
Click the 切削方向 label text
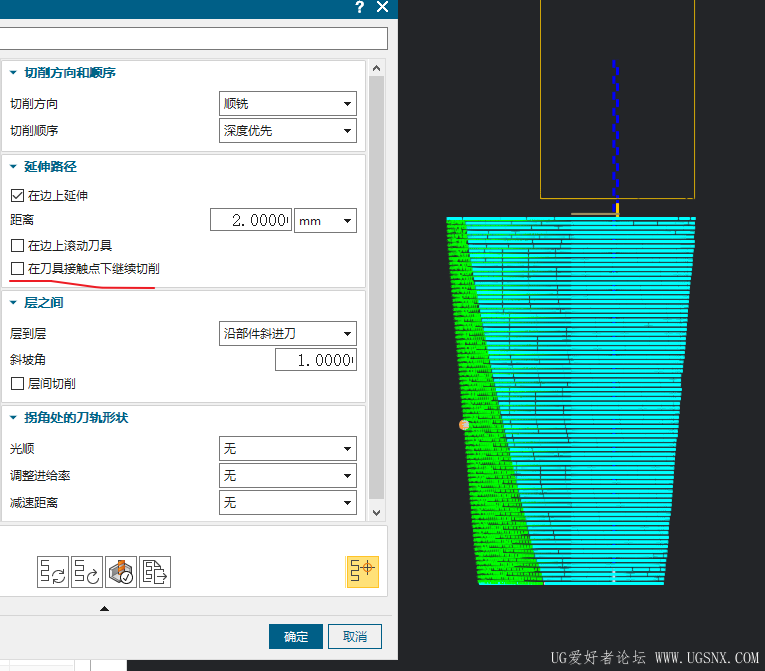34,104
